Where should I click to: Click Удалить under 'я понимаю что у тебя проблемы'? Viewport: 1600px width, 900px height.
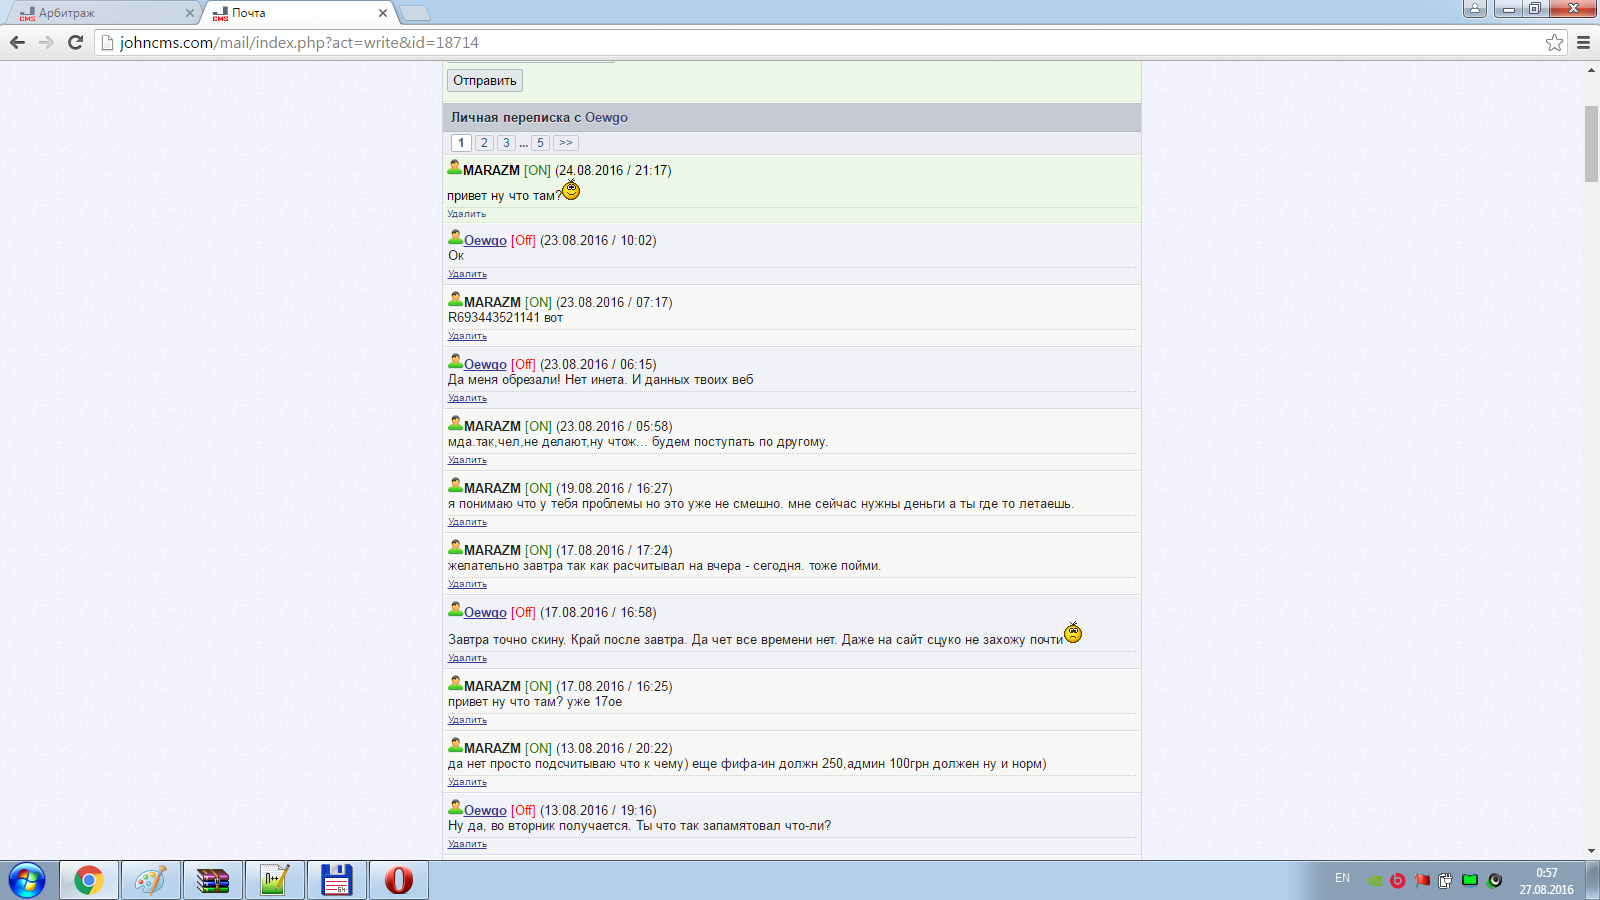(x=467, y=522)
